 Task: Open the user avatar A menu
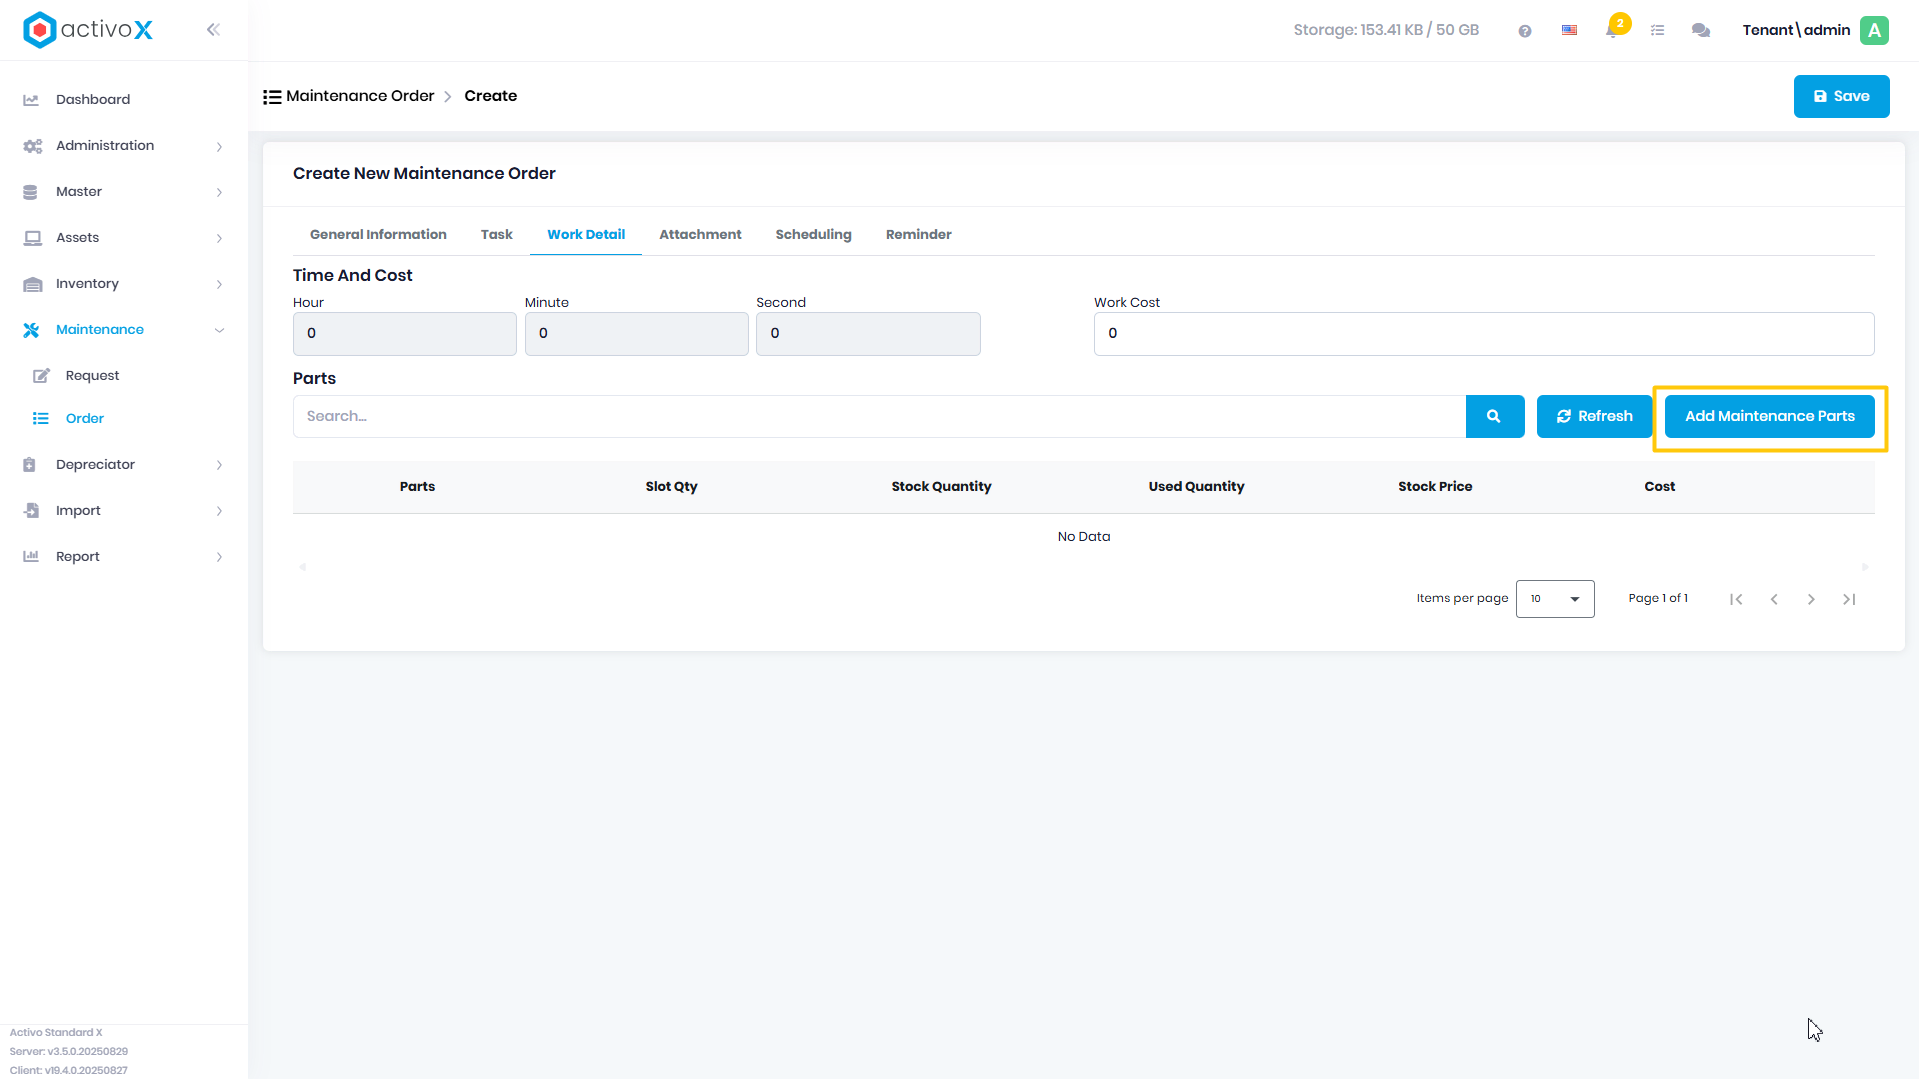pyautogui.click(x=1875, y=30)
